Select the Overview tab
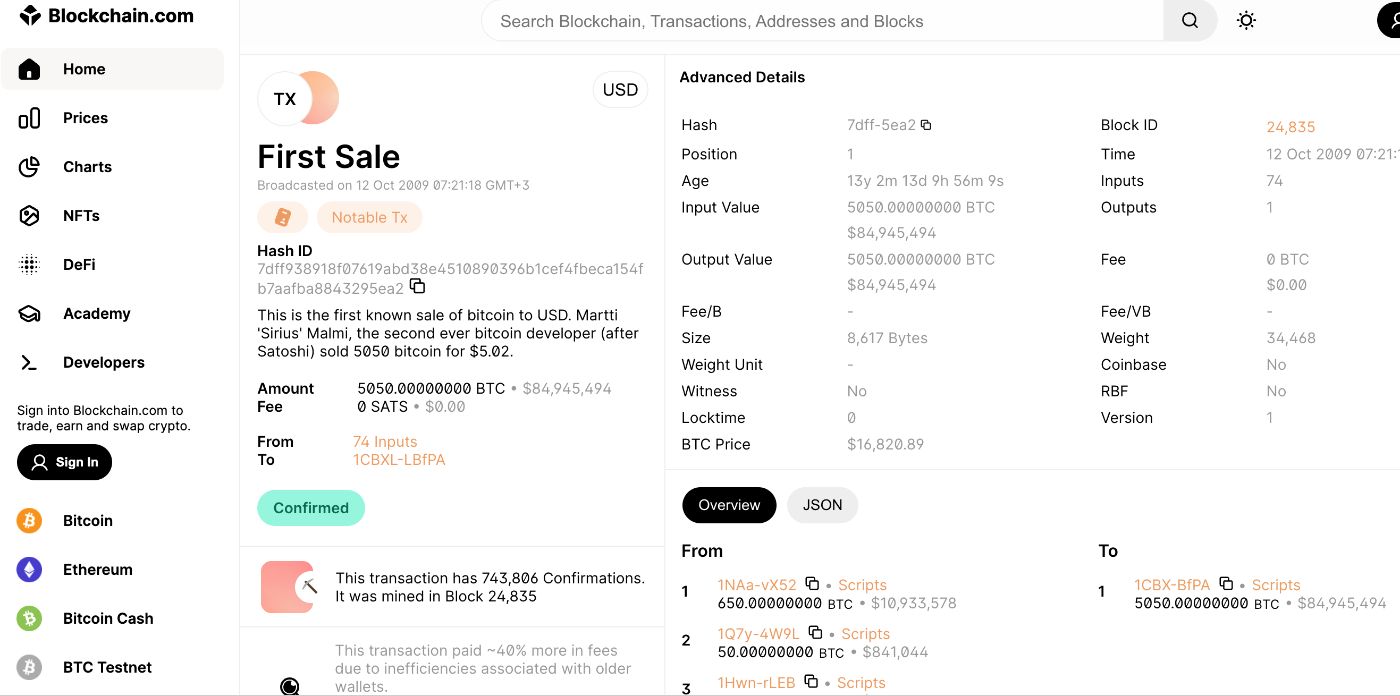1400x696 pixels. click(729, 505)
